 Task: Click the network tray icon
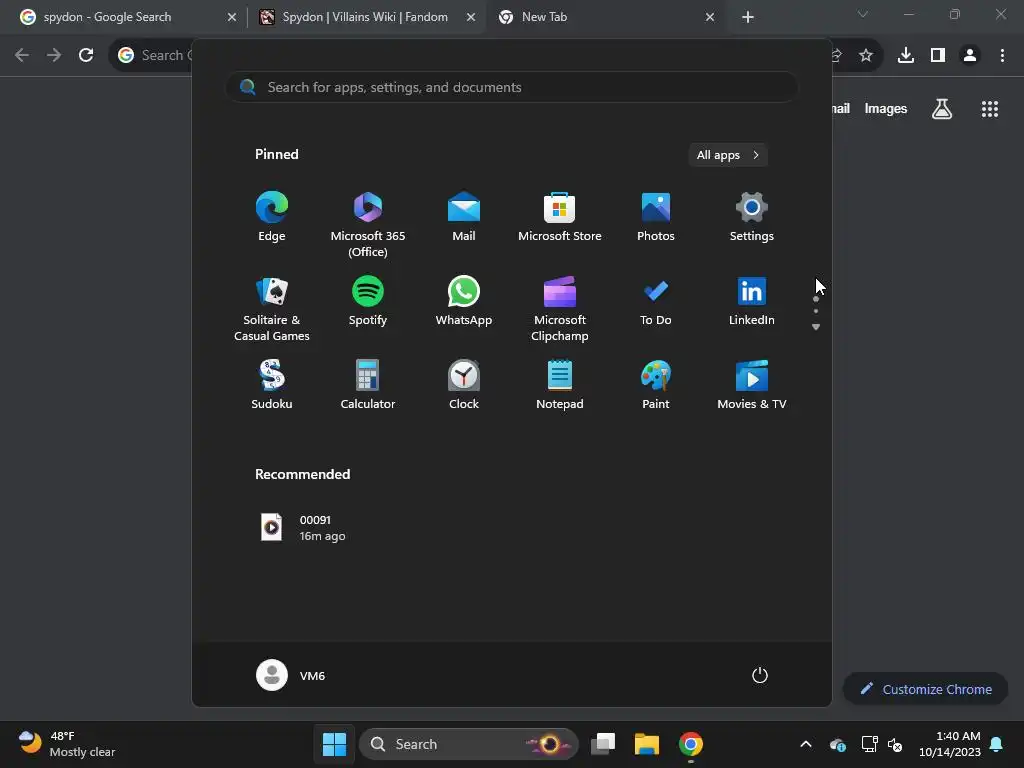tap(869, 744)
